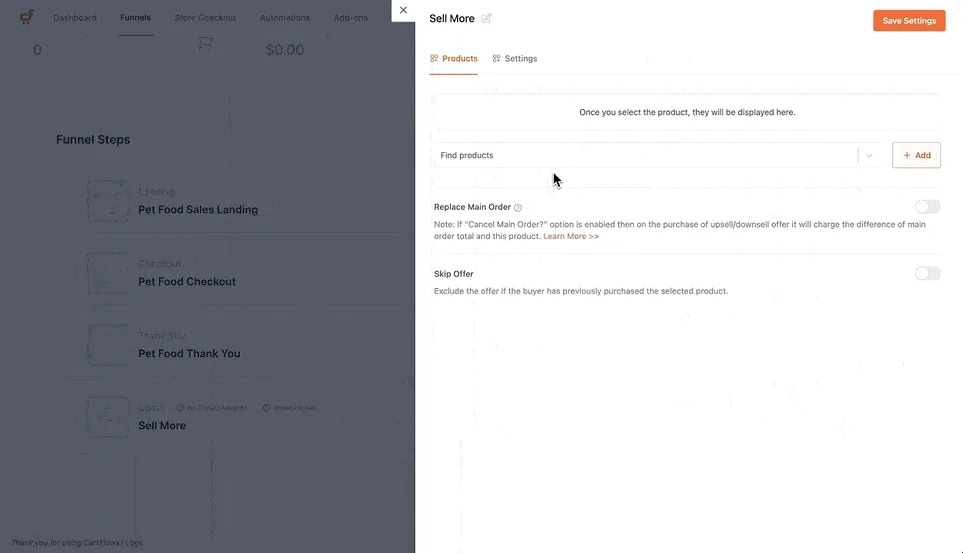
Task: Click the Pet Food Checkout thumbnail
Action: tap(108, 273)
